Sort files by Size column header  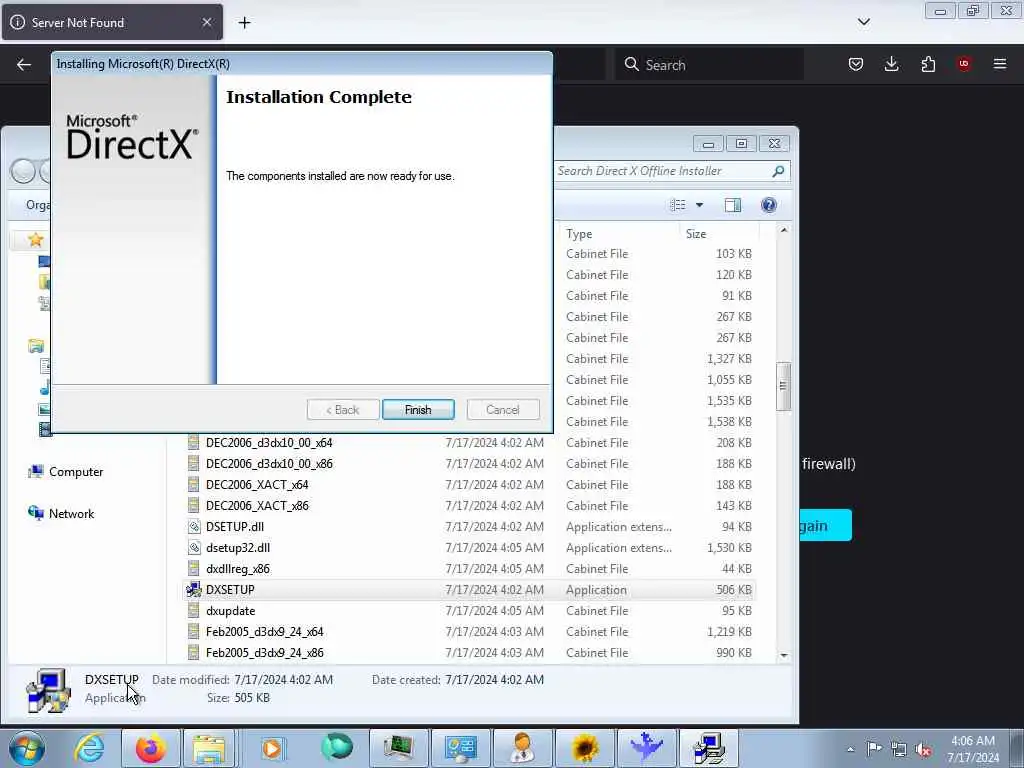click(x=718, y=234)
